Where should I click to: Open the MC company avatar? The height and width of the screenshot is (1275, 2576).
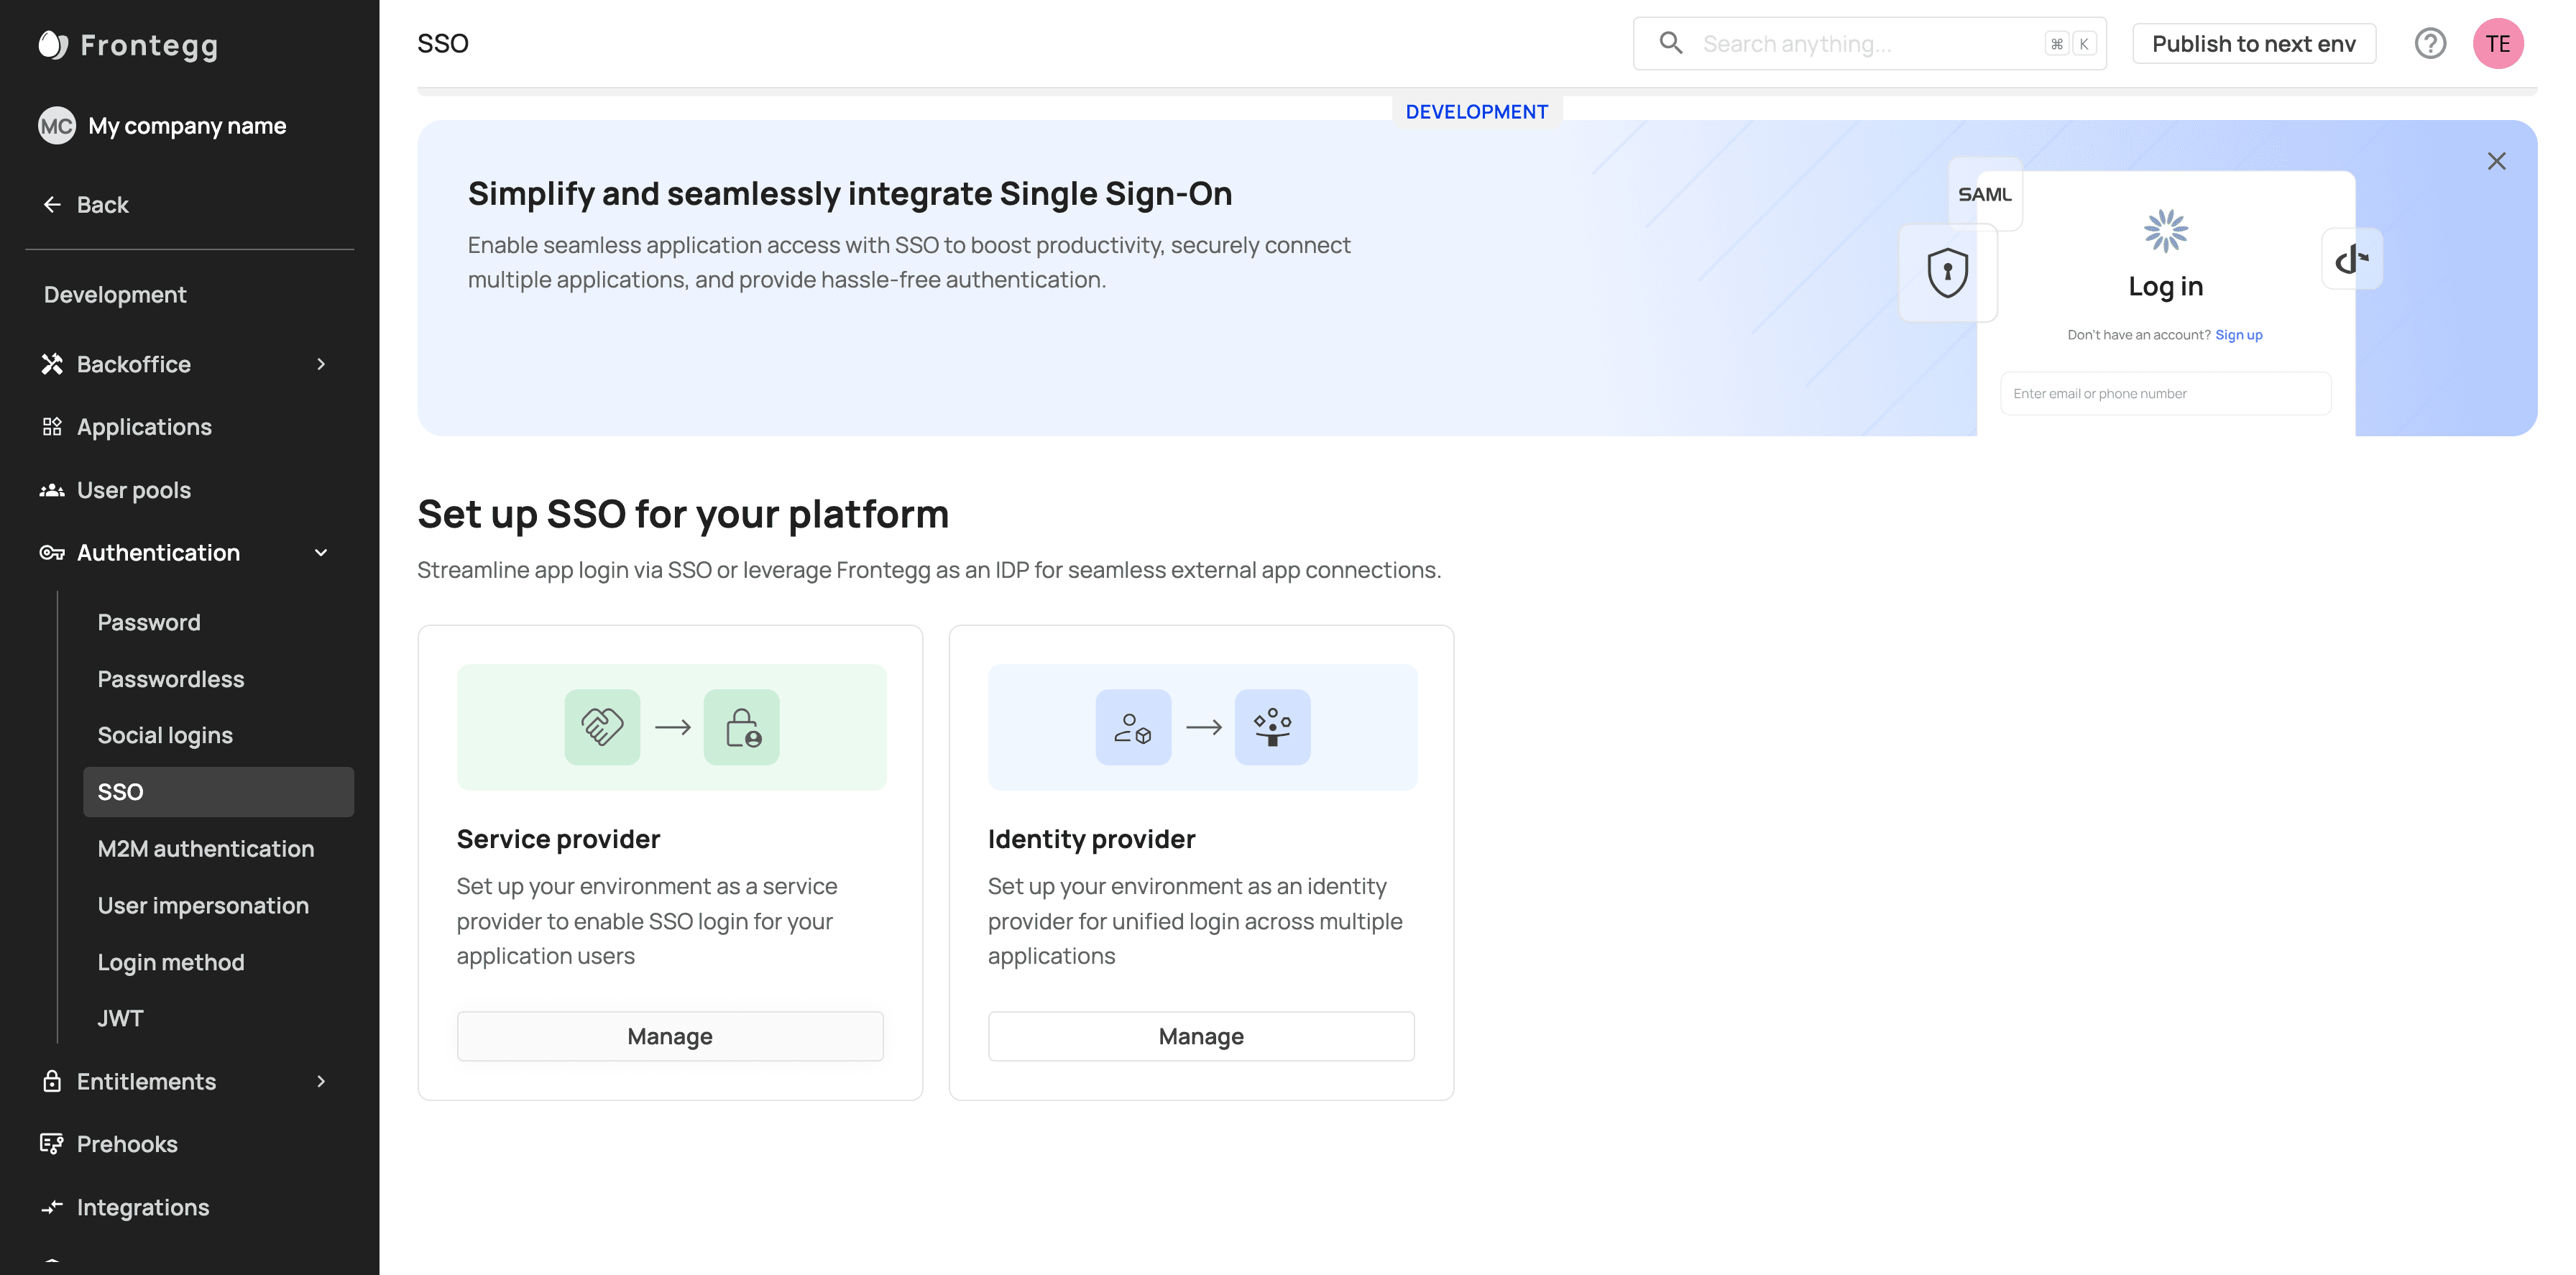click(x=57, y=126)
